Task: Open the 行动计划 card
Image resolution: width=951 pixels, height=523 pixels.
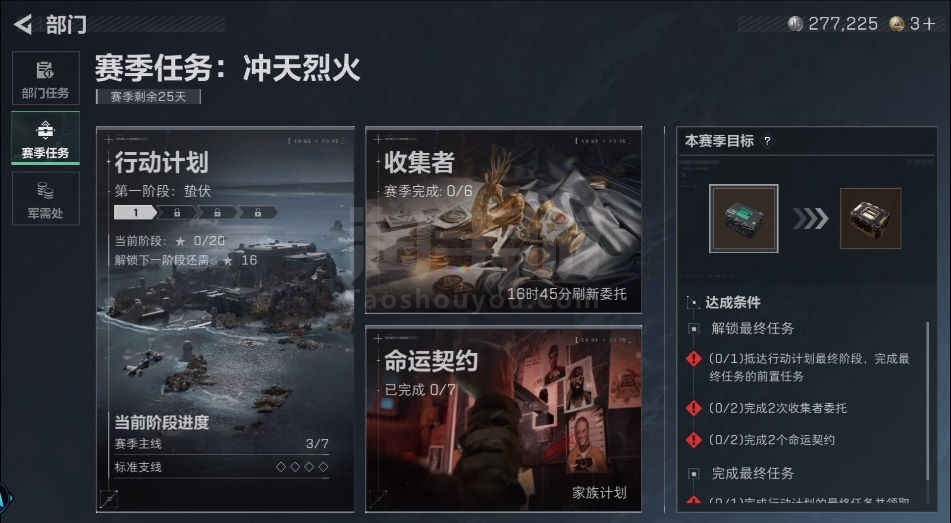Action: [x=225, y=319]
